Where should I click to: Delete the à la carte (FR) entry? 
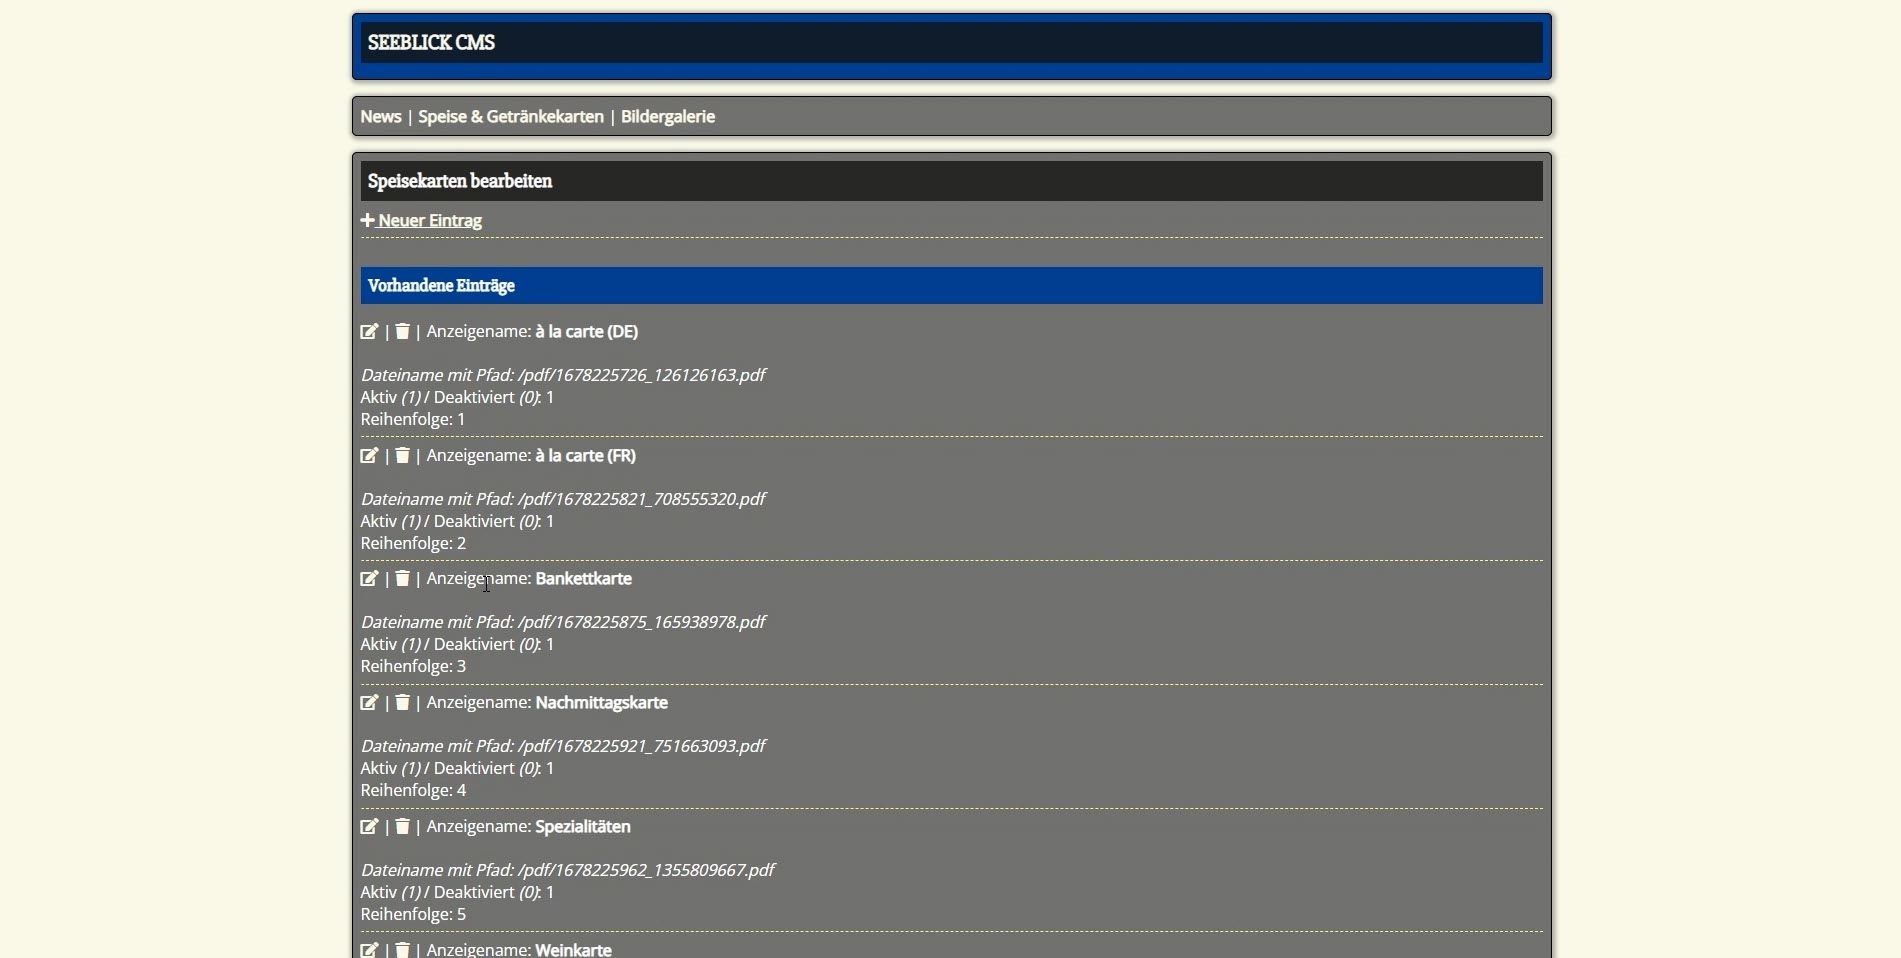click(402, 455)
